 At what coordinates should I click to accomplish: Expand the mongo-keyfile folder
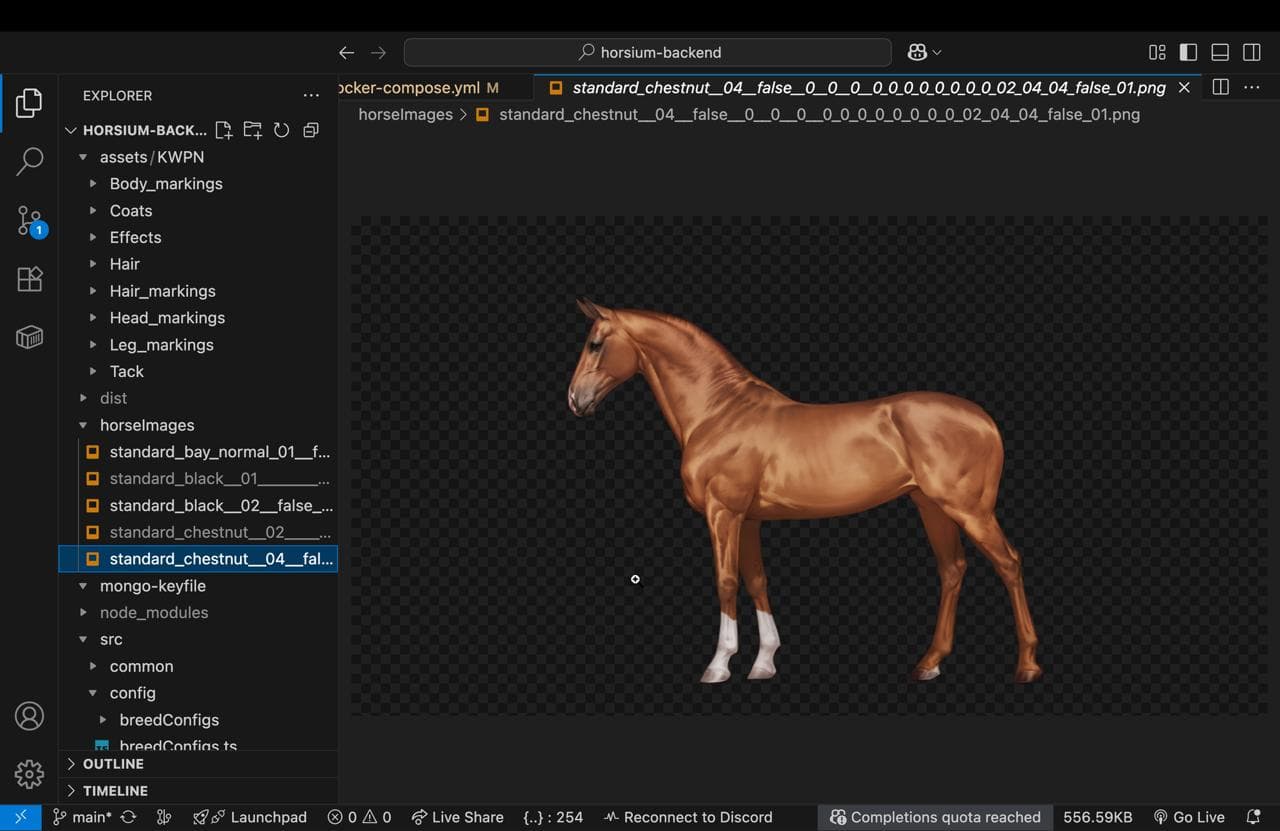click(x=152, y=586)
